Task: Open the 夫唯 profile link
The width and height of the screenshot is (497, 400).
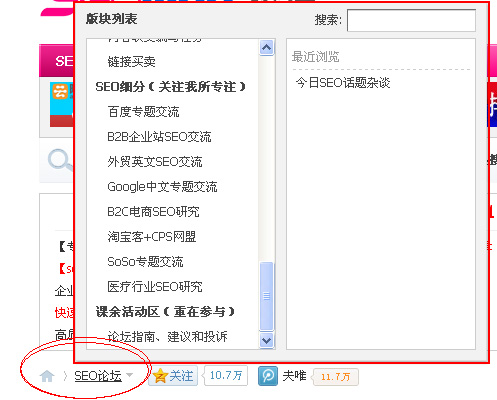Action: coord(294,376)
